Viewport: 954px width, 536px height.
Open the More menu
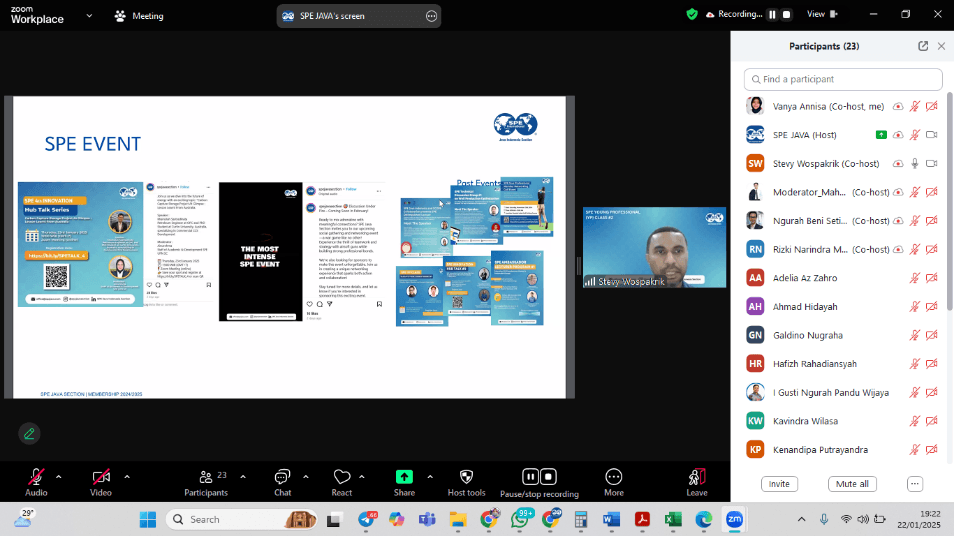pyautogui.click(x=613, y=482)
